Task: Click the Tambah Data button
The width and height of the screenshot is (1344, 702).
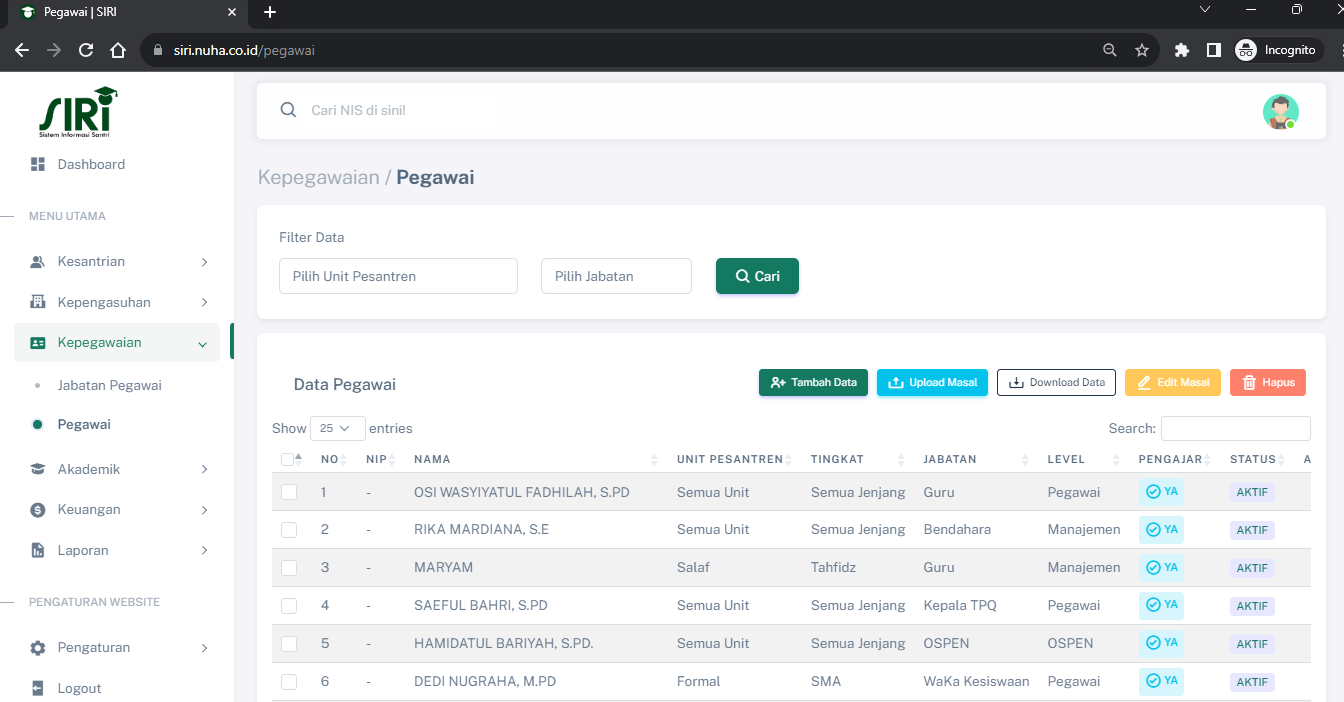Action: 813,382
